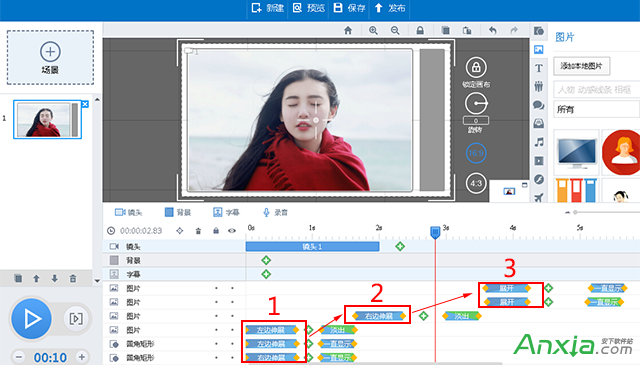Open the shapes panel in right sidebar
Image resolution: width=640 pixels, height=365 pixels.
539,31
